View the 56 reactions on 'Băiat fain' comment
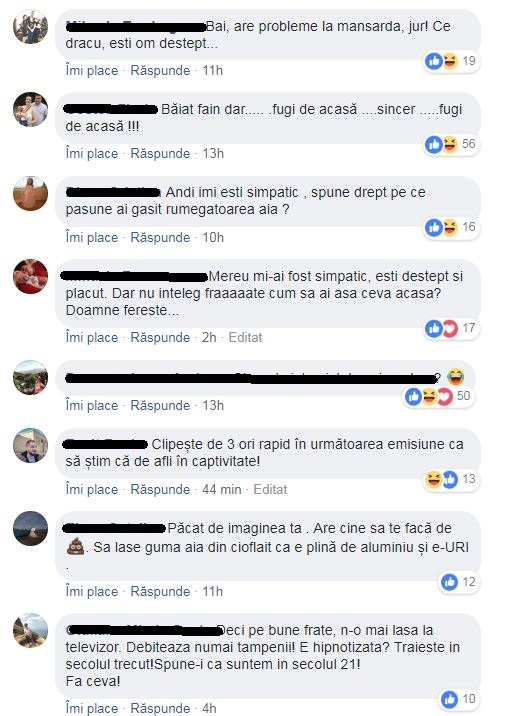The height and width of the screenshot is (716, 513). click(451, 144)
